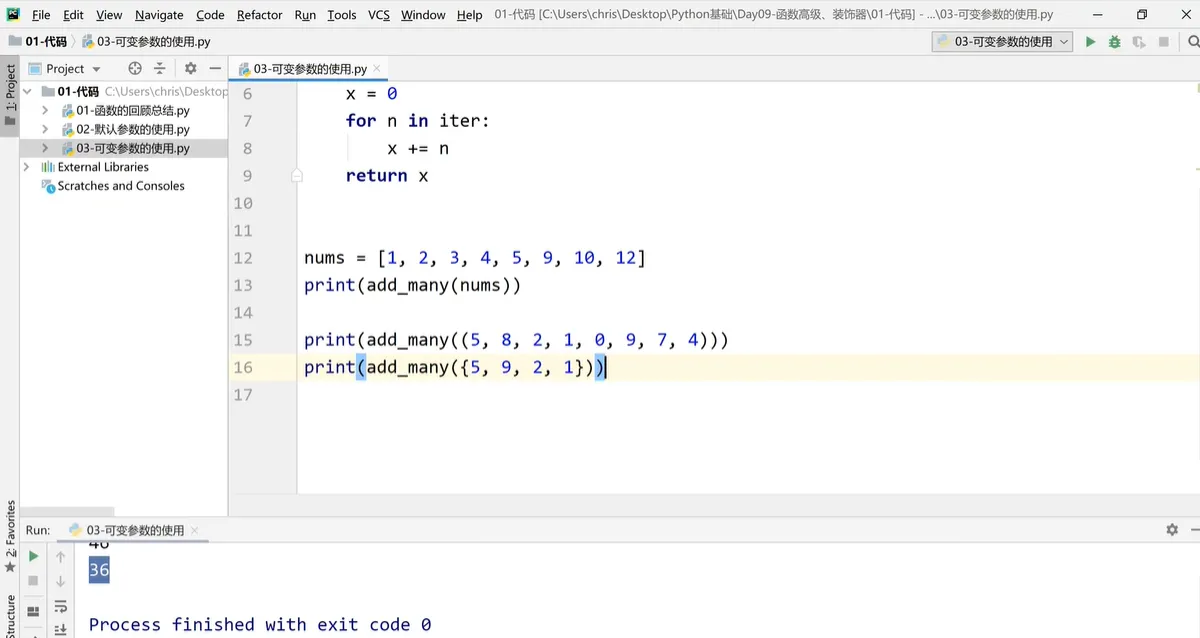Place the cursor on 'return x' line

pyautogui.click(x=387, y=176)
